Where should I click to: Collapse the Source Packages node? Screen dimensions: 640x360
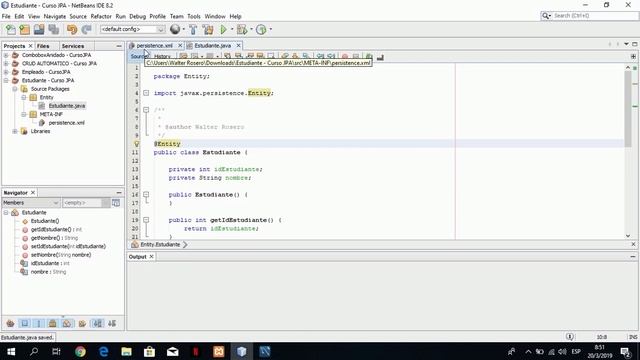click(15, 89)
